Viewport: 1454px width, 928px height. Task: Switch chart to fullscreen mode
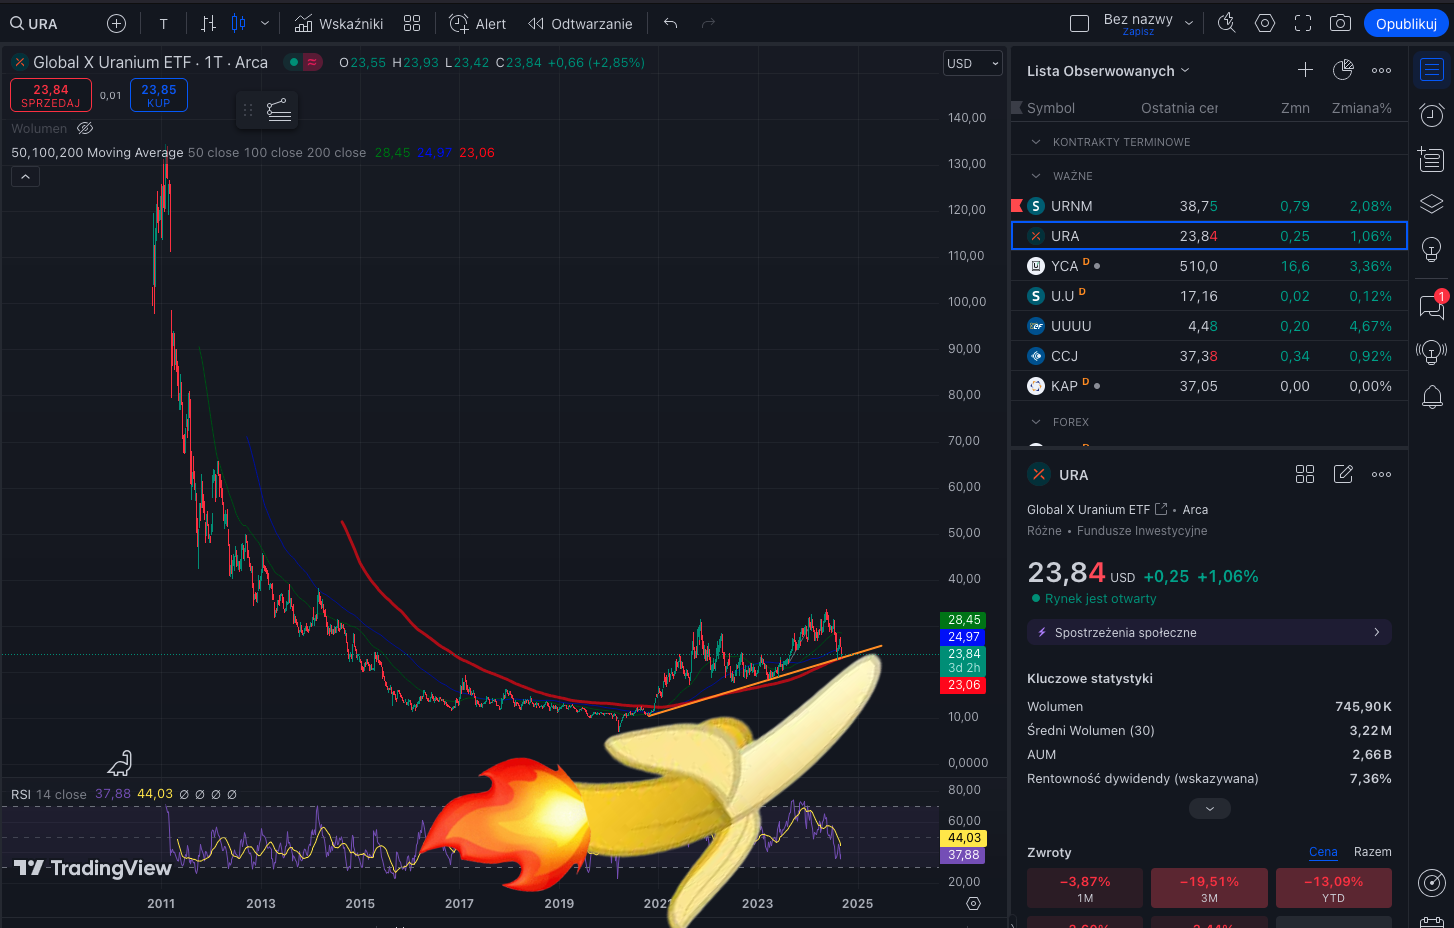click(1303, 23)
